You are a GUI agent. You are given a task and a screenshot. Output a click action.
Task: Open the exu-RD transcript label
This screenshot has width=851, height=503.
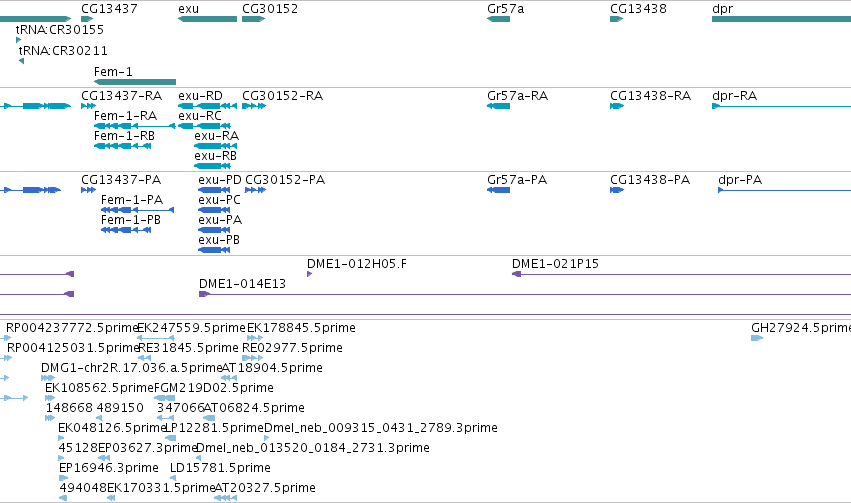pyautogui.click(x=200, y=95)
